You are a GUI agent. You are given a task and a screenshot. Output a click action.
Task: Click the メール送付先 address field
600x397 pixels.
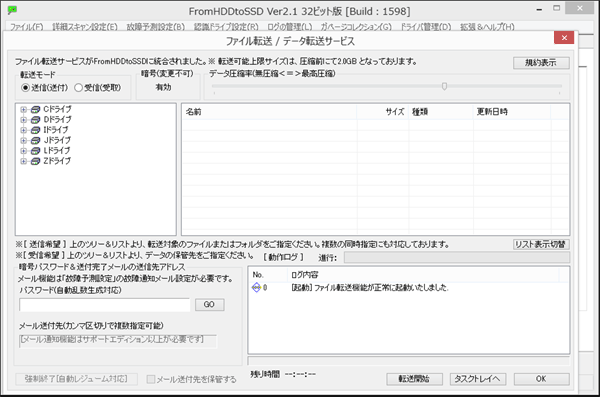pyautogui.click(x=118, y=341)
